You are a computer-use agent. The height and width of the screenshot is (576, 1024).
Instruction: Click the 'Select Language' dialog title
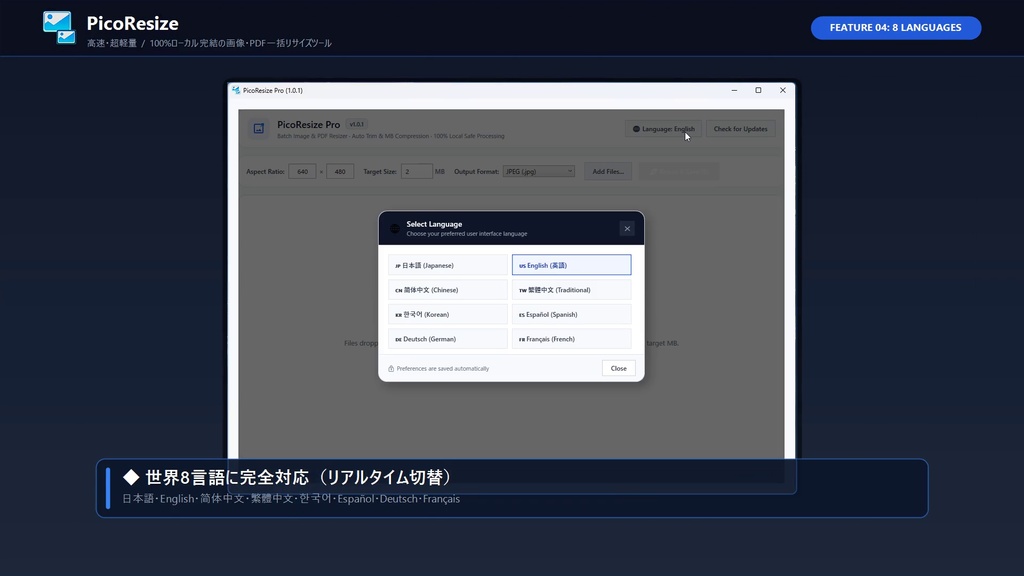(434, 224)
